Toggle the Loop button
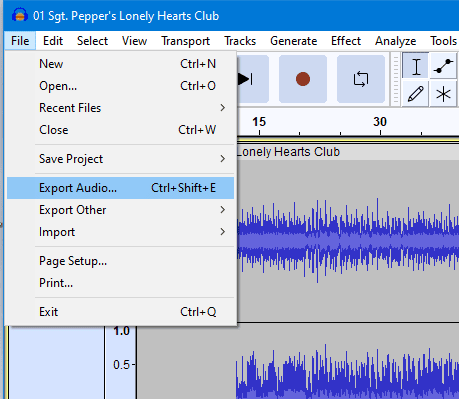Screen dimensions: 459x399 pos(361,79)
